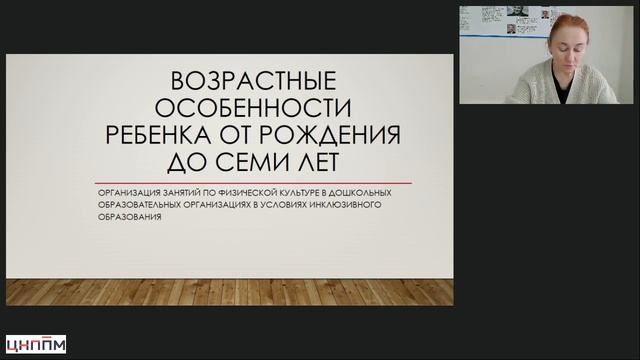The height and width of the screenshot is (360, 640).
Task: Click the title line "ДО СЕМИ ЛЕТ"
Action: [253, 162]
